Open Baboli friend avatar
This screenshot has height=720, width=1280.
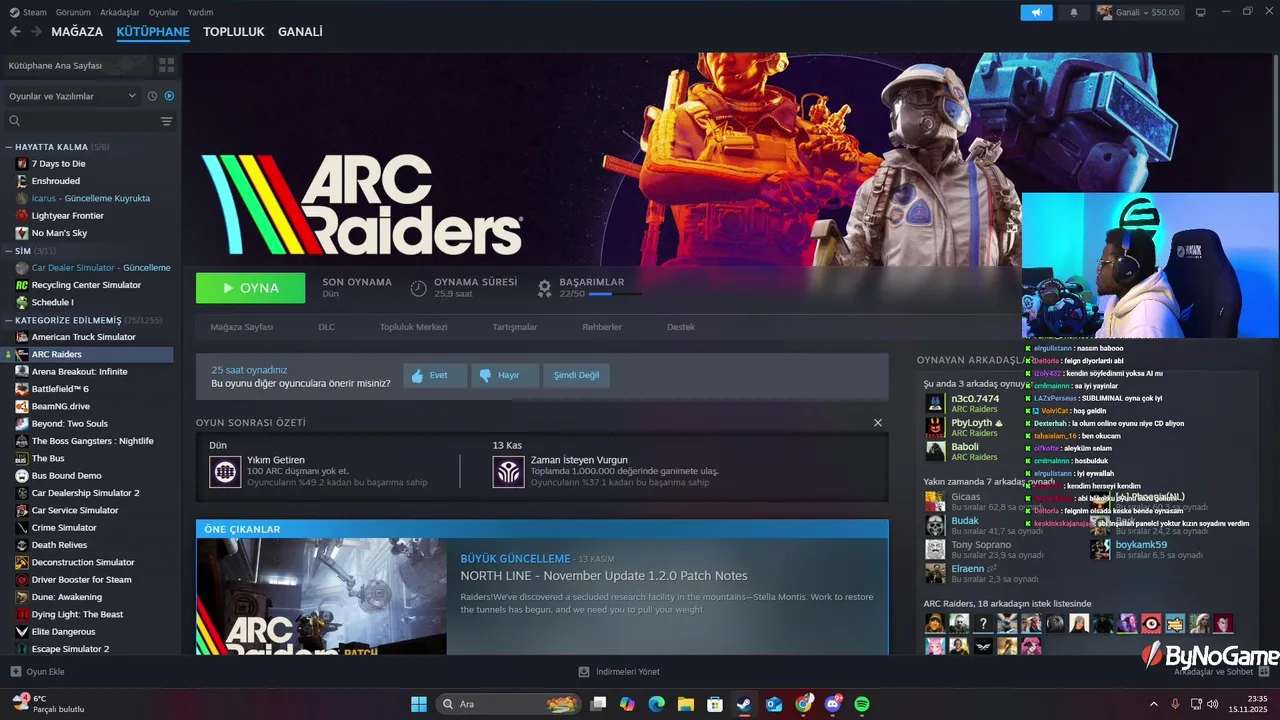(x=935, y=451)
